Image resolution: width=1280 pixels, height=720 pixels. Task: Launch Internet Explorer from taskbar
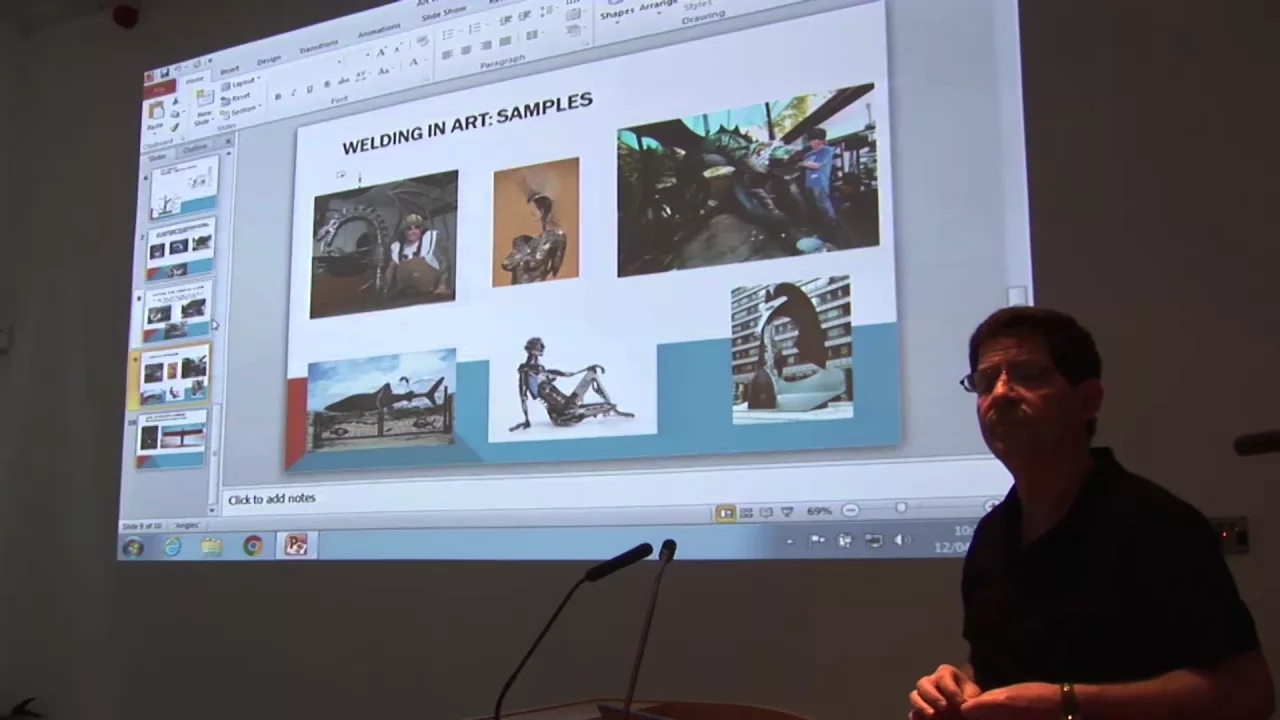click(173, 547)
